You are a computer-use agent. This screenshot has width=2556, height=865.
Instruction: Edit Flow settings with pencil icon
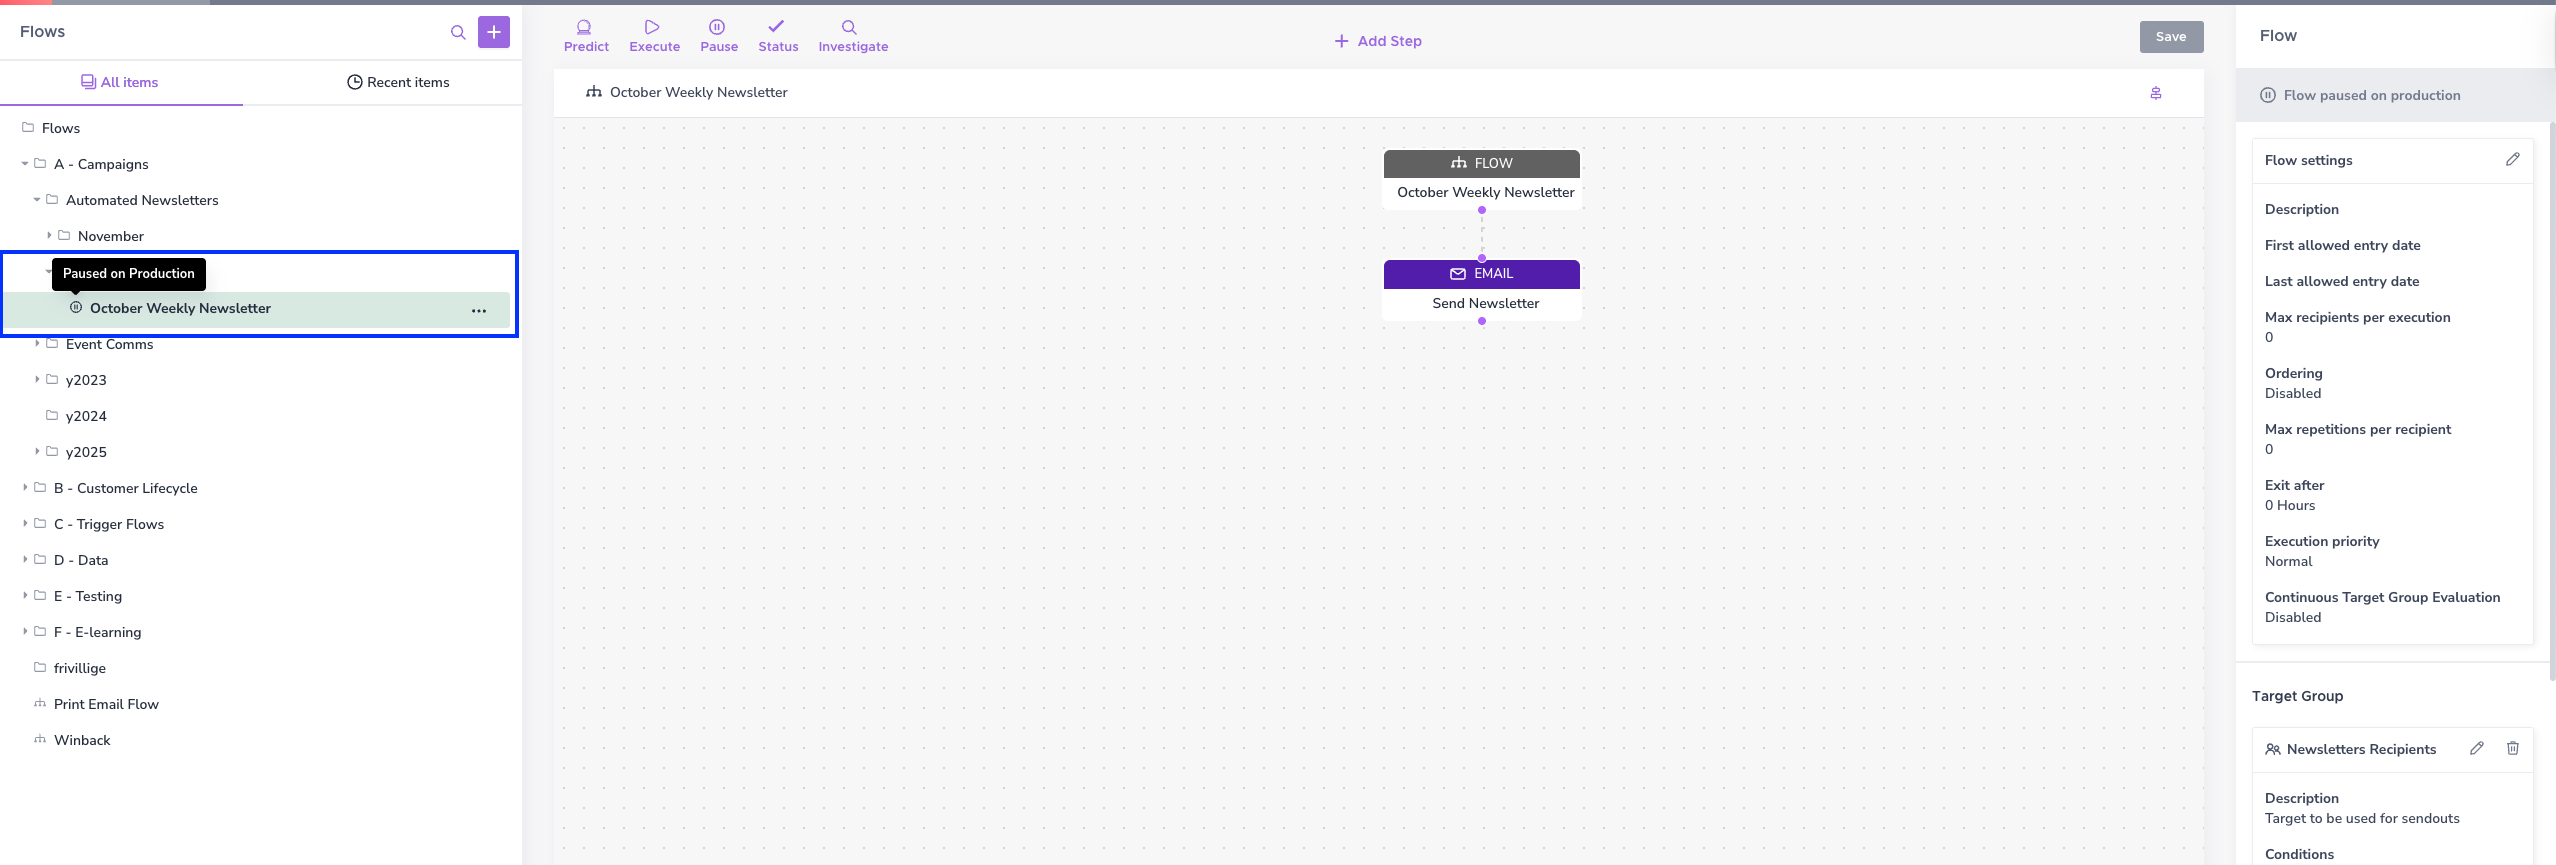tap(2513, 160)
